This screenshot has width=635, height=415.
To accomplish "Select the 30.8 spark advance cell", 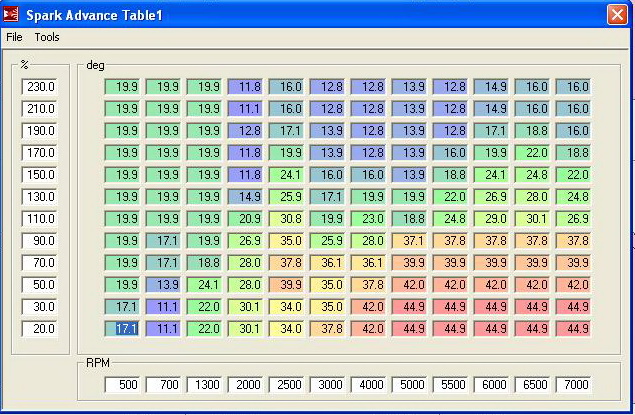I will [288, 219].
